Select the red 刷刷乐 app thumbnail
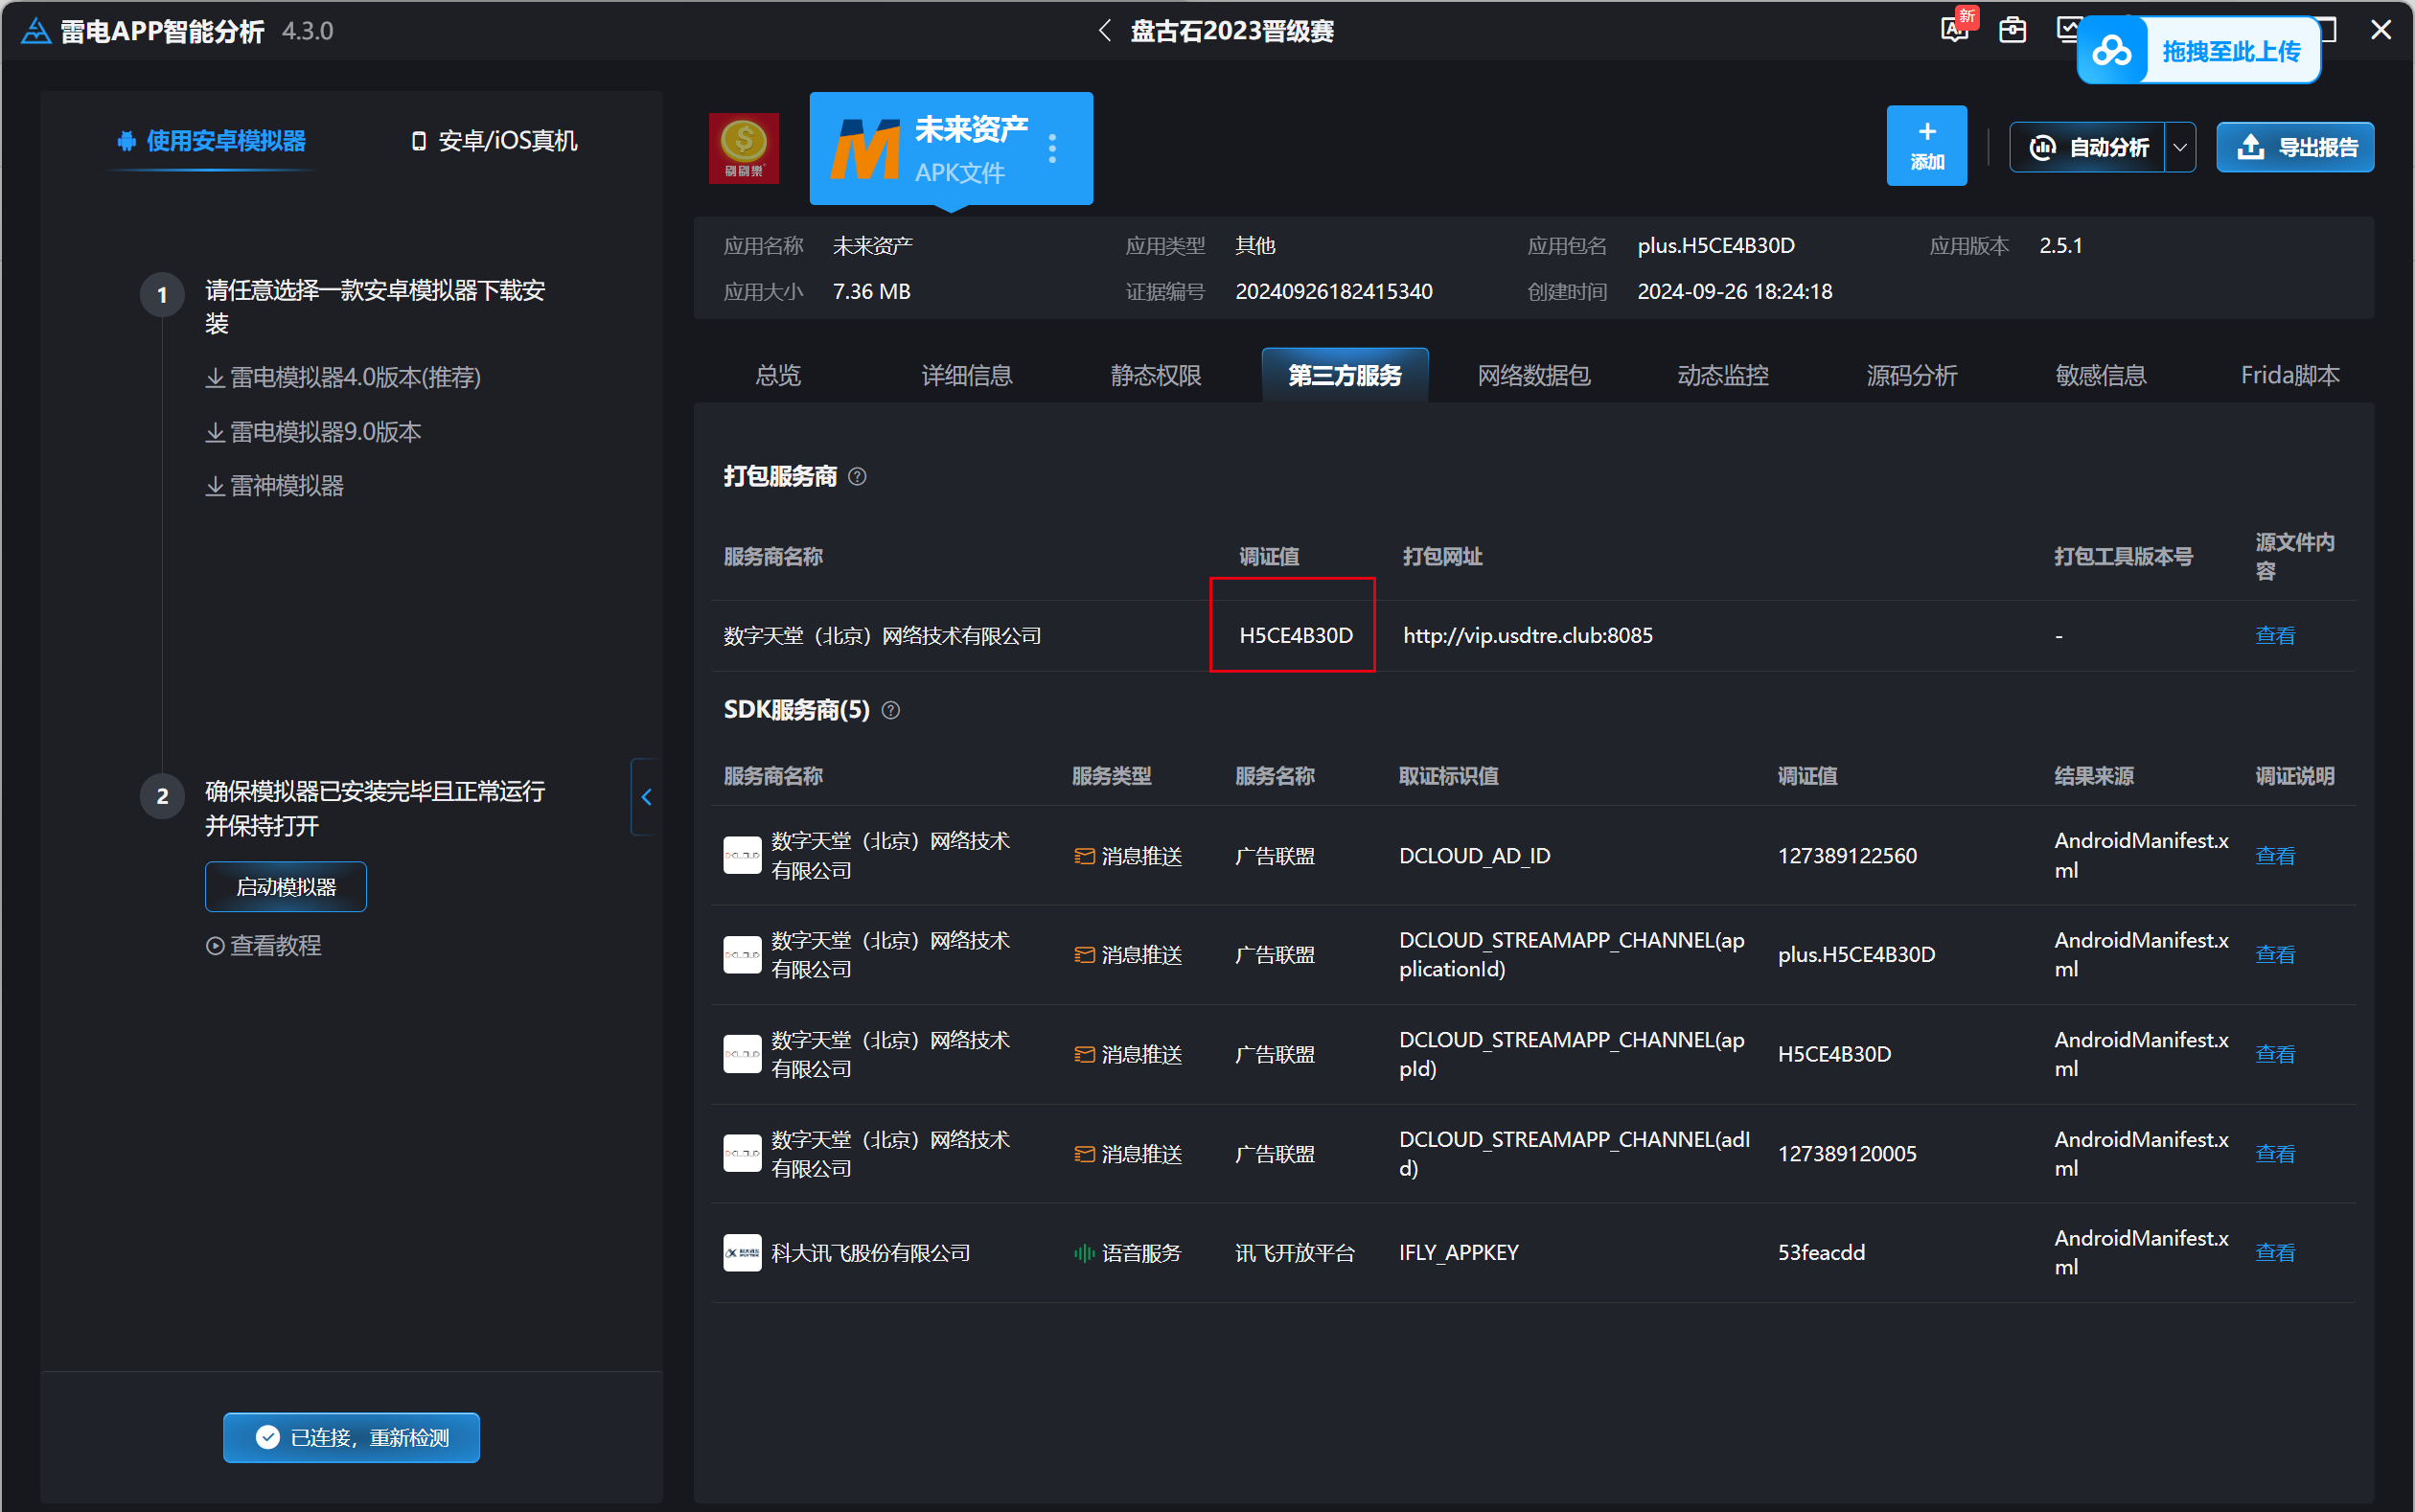 (x=744, y=148)
